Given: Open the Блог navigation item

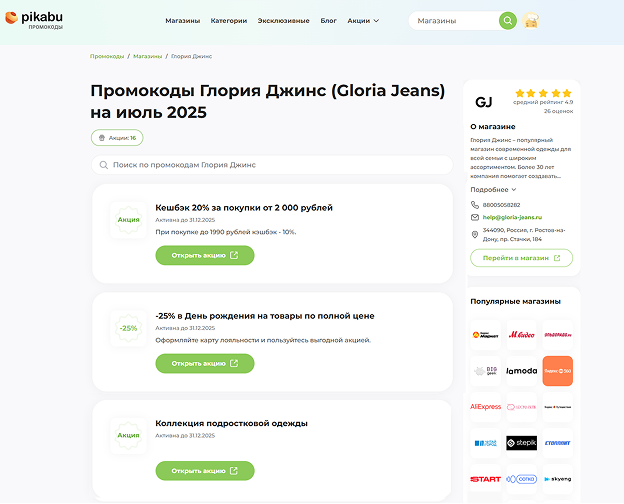Looking at the screenshot, I should (x=328, y=21).
